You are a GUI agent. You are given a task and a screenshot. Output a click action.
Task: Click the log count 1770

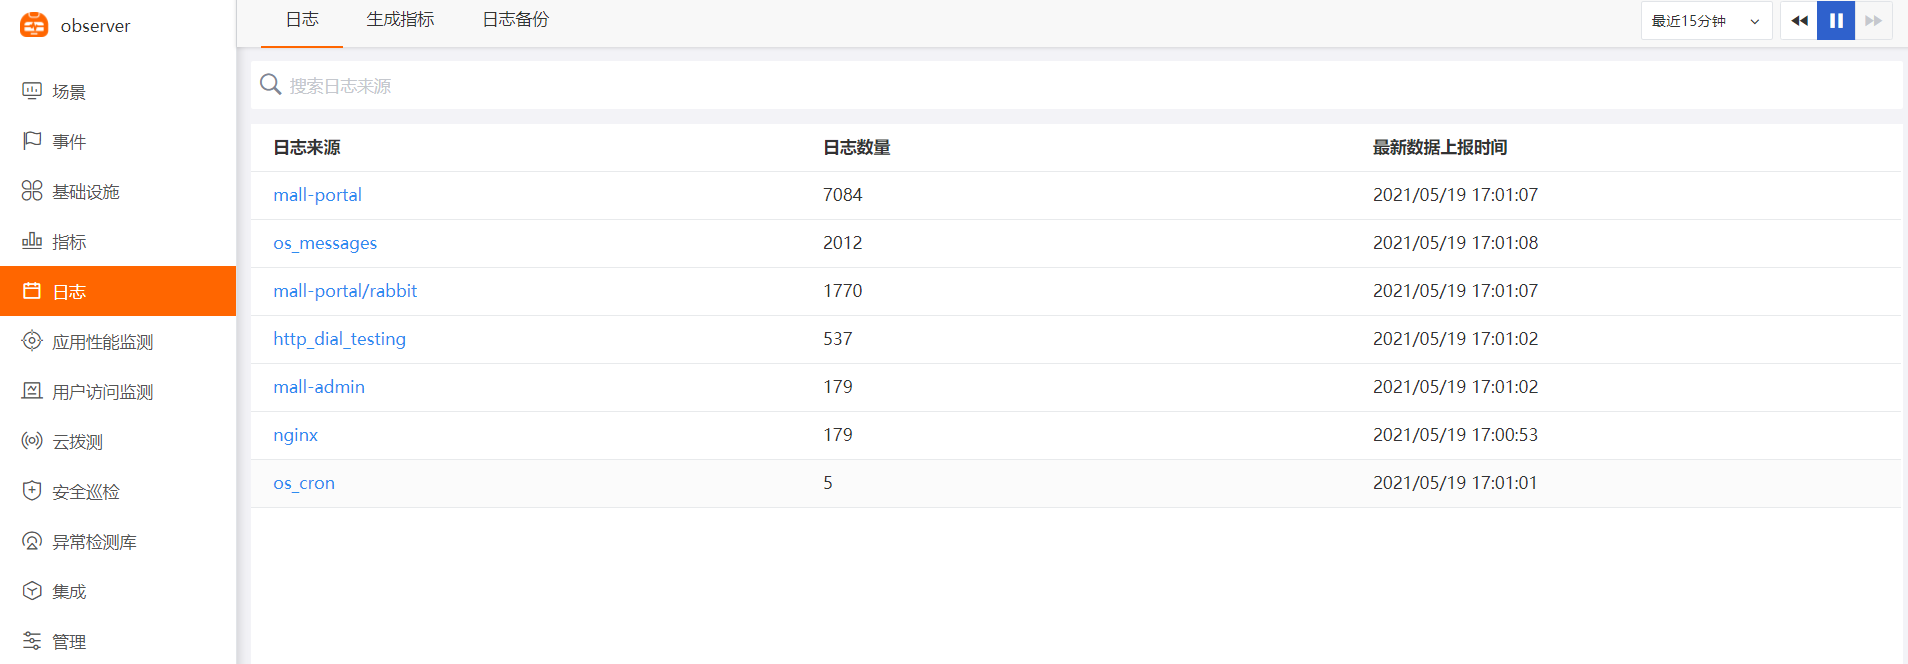coord(843,291)
